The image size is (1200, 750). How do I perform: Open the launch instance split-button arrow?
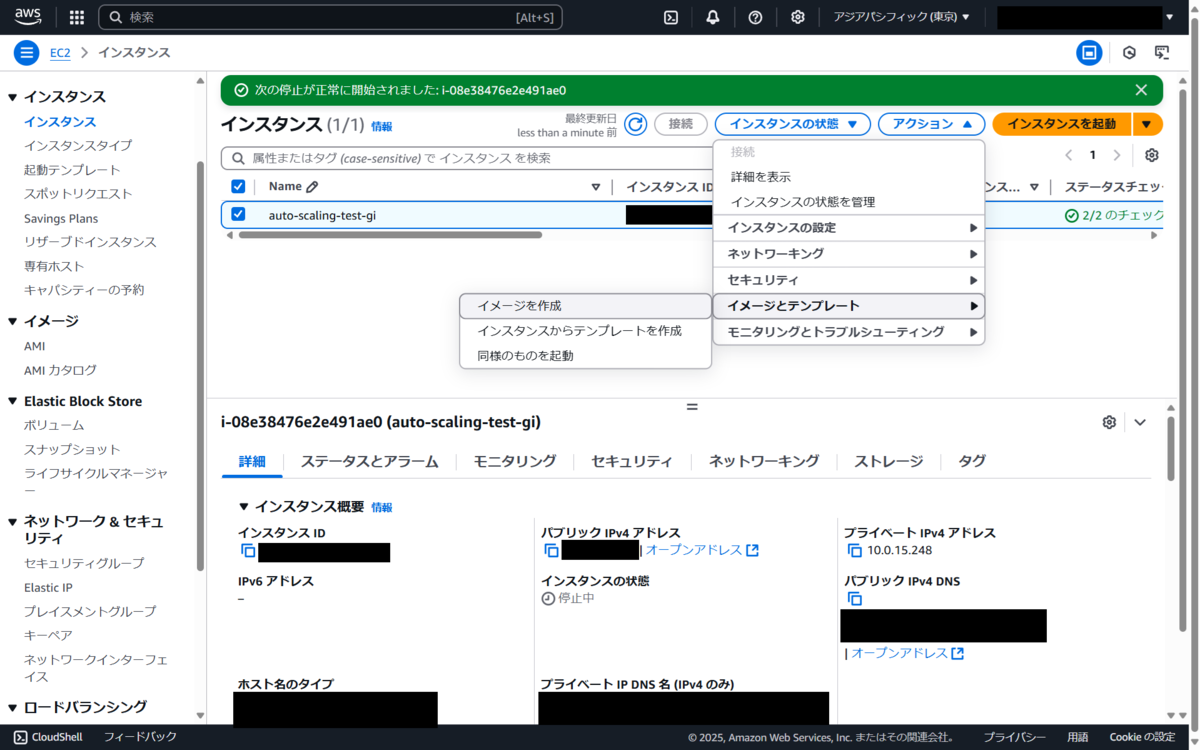[1147, 124]
